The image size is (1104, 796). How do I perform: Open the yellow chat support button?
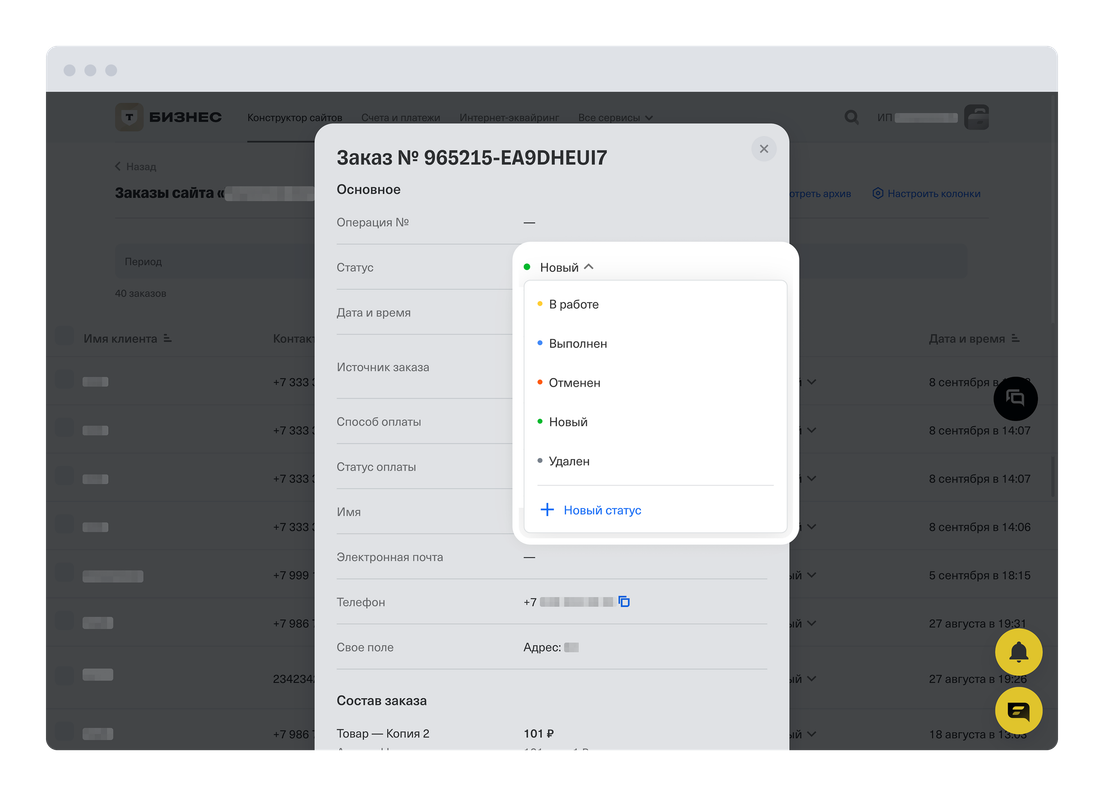coord(1018,711)
